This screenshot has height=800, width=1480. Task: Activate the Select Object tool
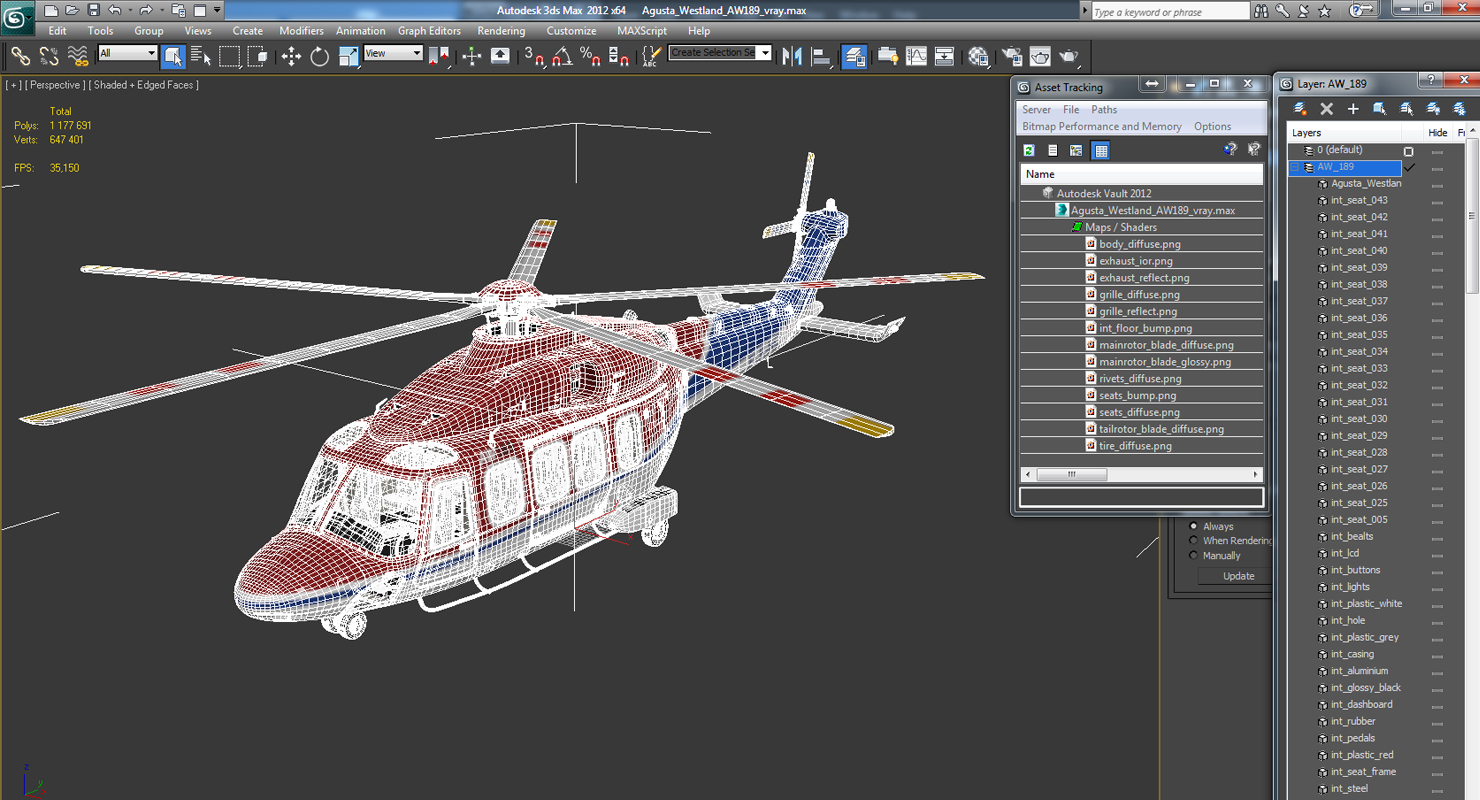pyautogui.click(x=173, y=56)
